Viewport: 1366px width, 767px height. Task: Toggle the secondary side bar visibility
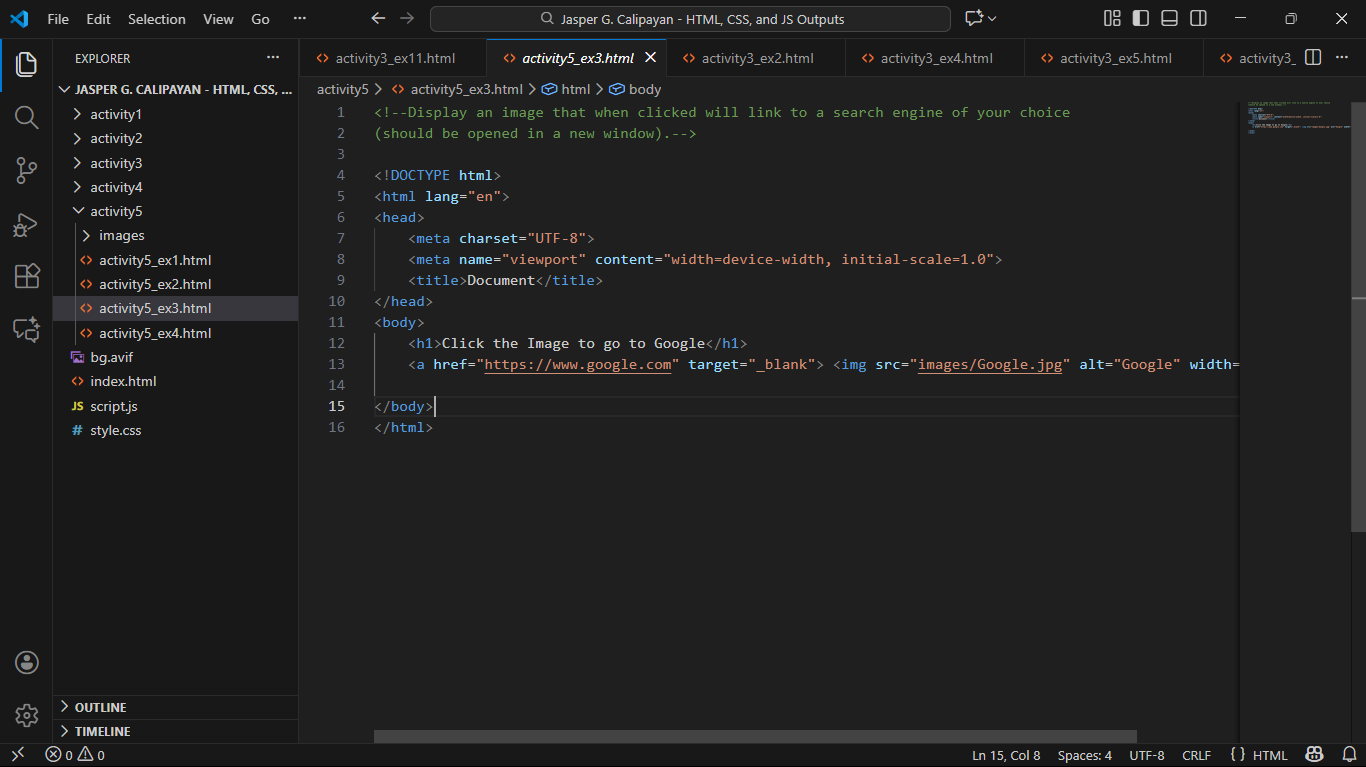(x=1198, y=19)
